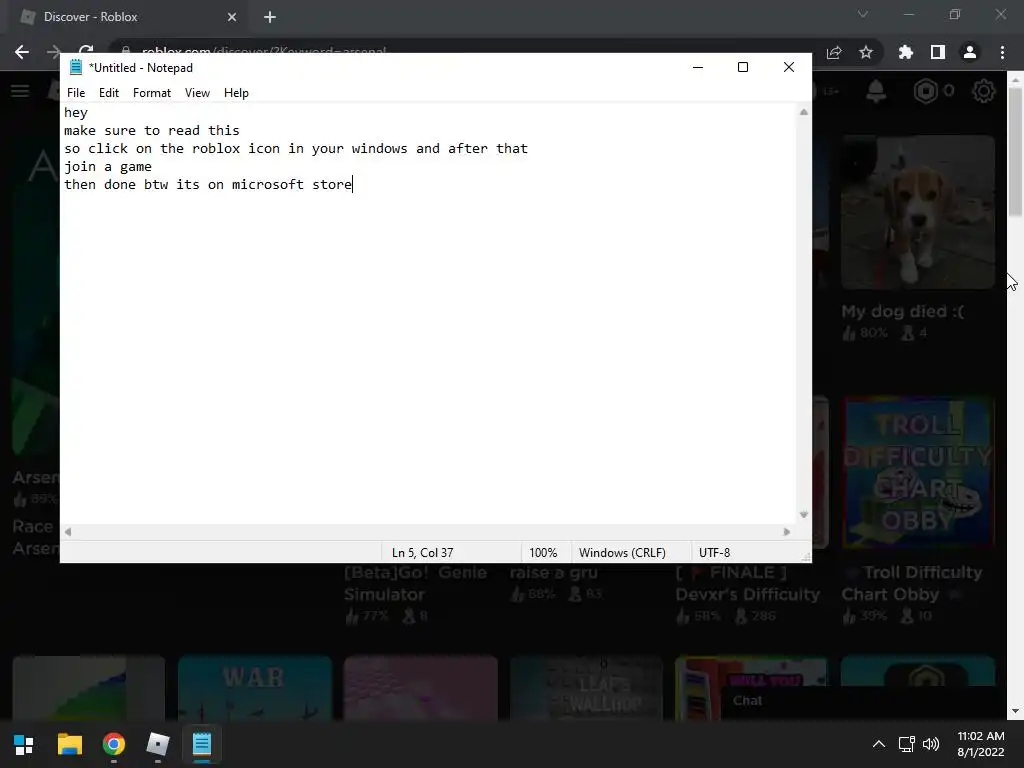Image resolution: width=1024 pixels, height=768 pixels.
Task: Open the Windows Start menu
Action: (24, 744)
